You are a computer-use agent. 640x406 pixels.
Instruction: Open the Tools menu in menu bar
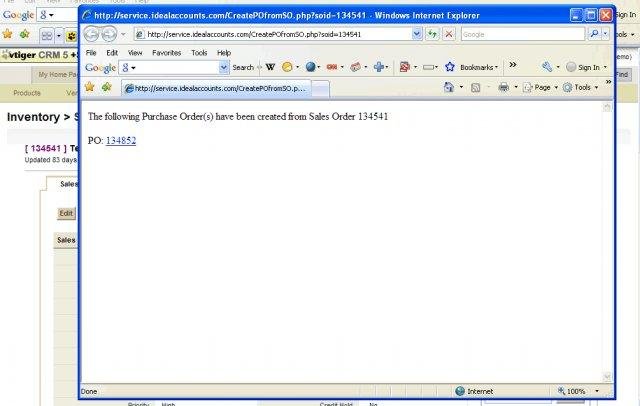pos(199,53)
